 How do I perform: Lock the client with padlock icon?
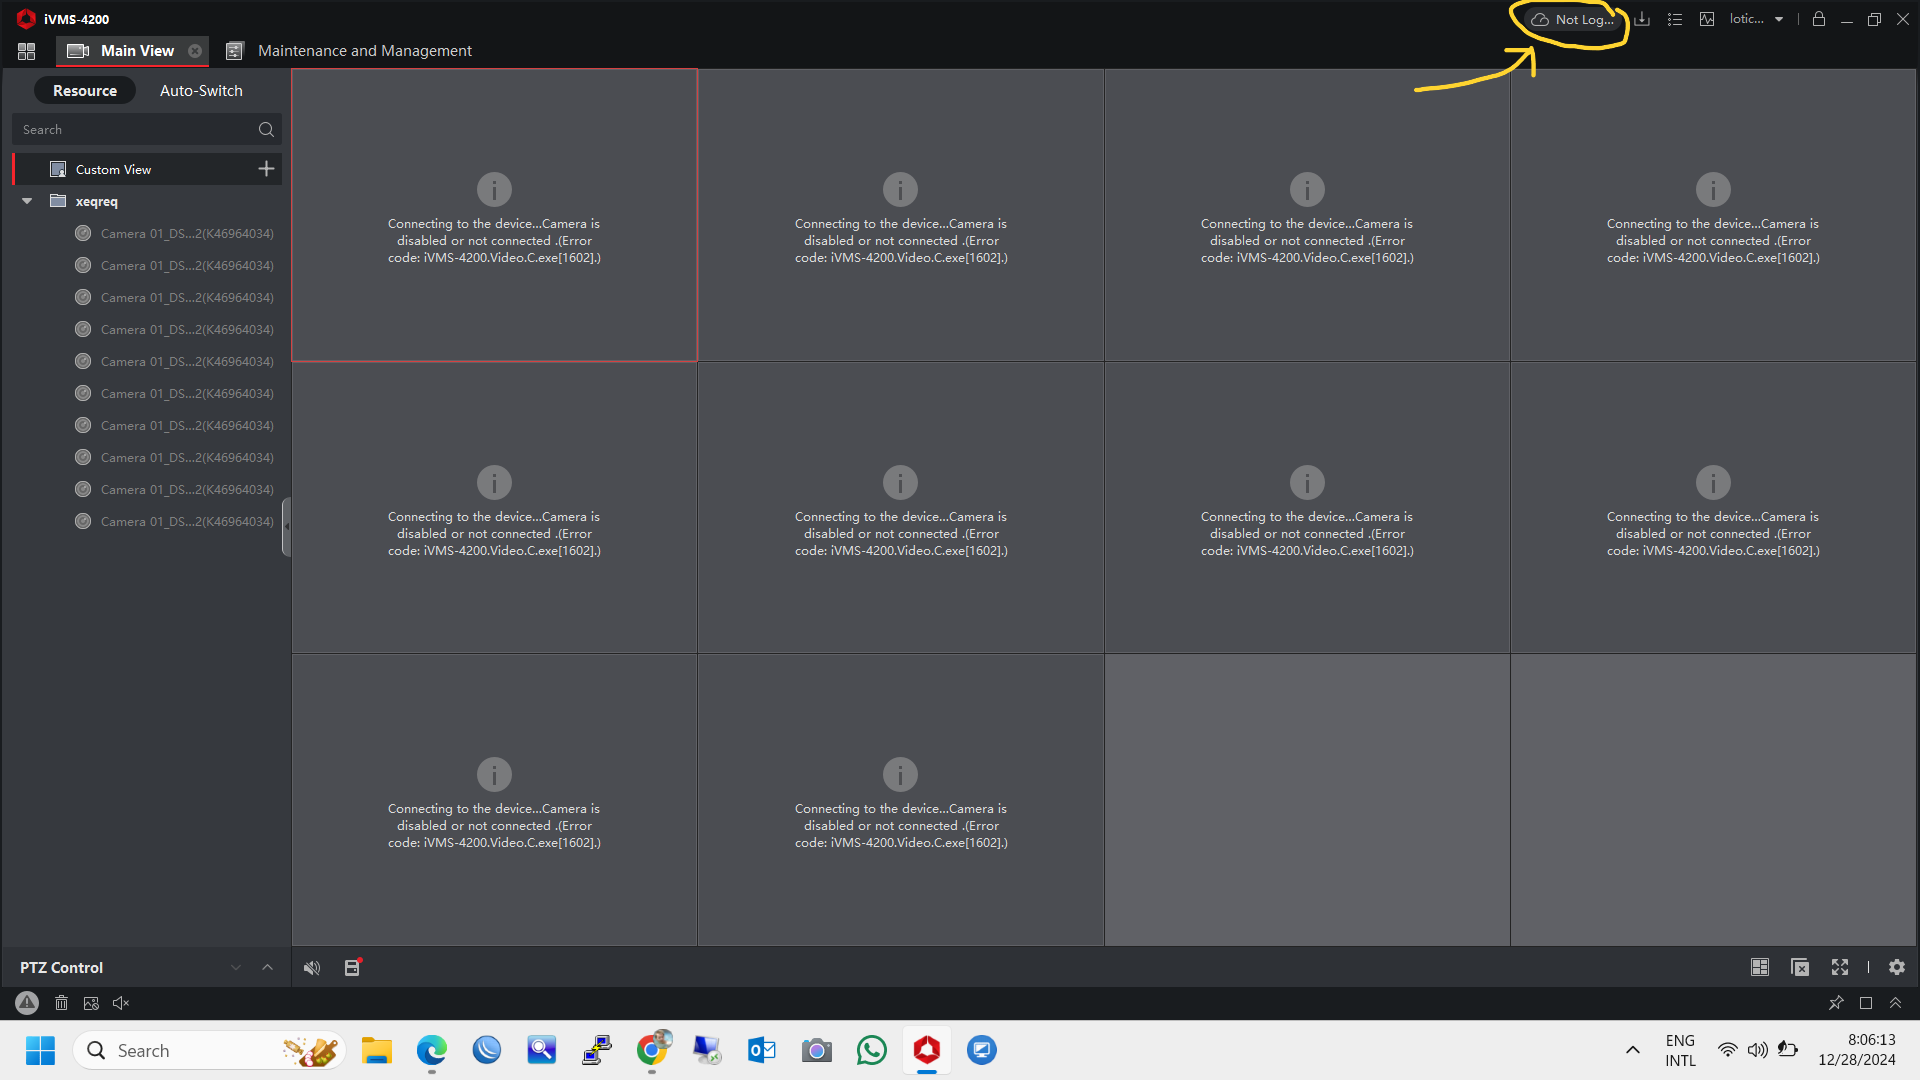point(1819,19)
